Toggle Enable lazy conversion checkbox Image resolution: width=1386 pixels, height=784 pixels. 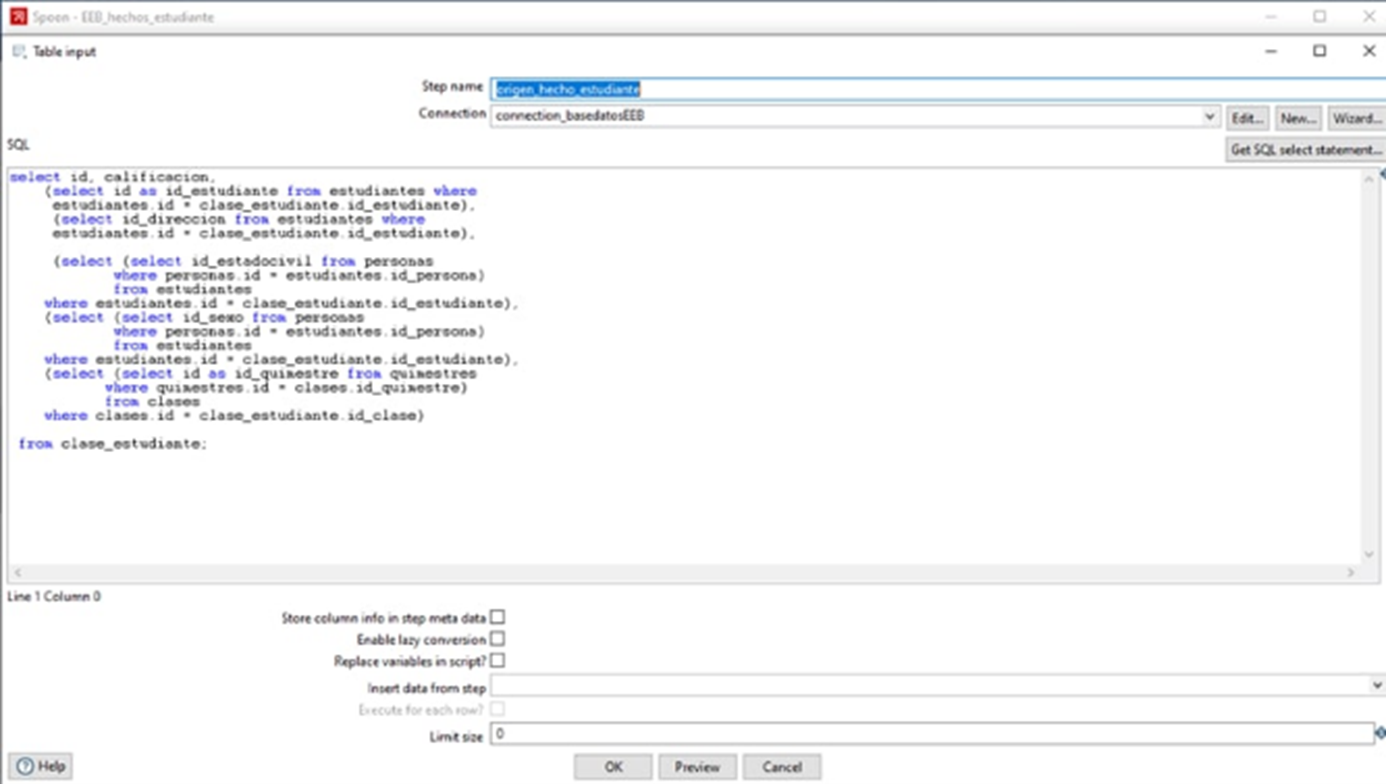click(497, 638)
